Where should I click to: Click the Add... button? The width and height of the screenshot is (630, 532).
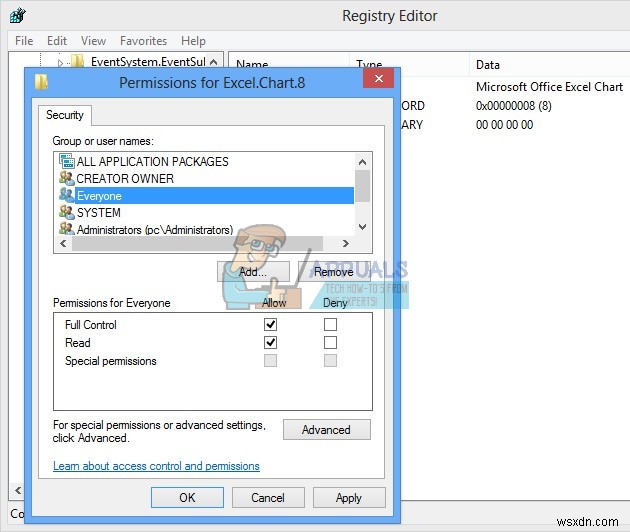[x=253, y=272]
